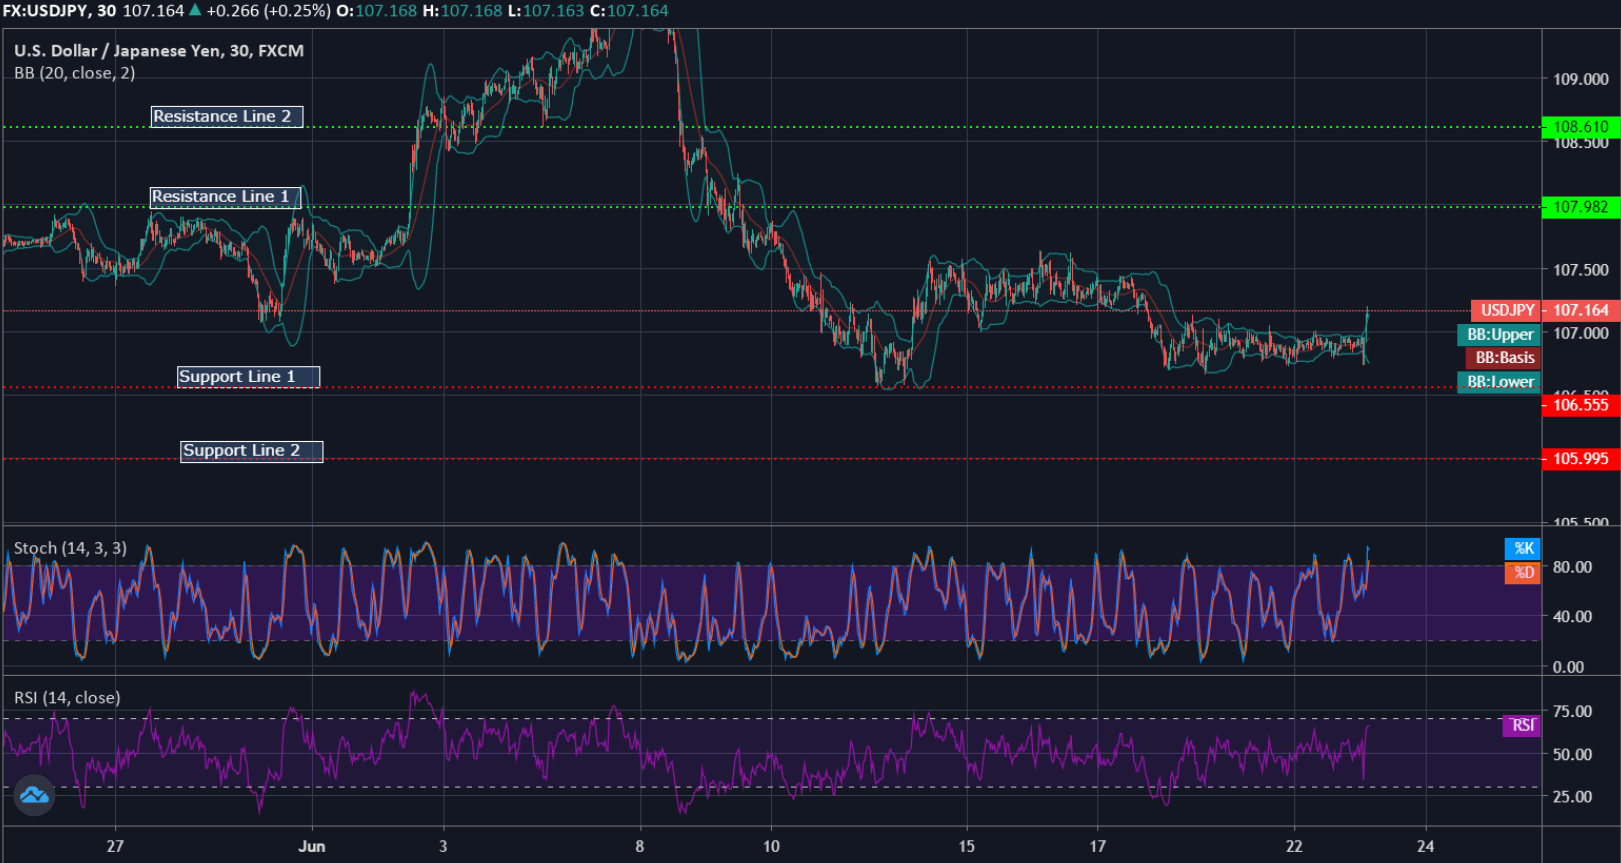The width and height of the screenshot is (1621, 863).
Task: Click the 80.00 stochastic scale value
Action: tap(1572, 567)
